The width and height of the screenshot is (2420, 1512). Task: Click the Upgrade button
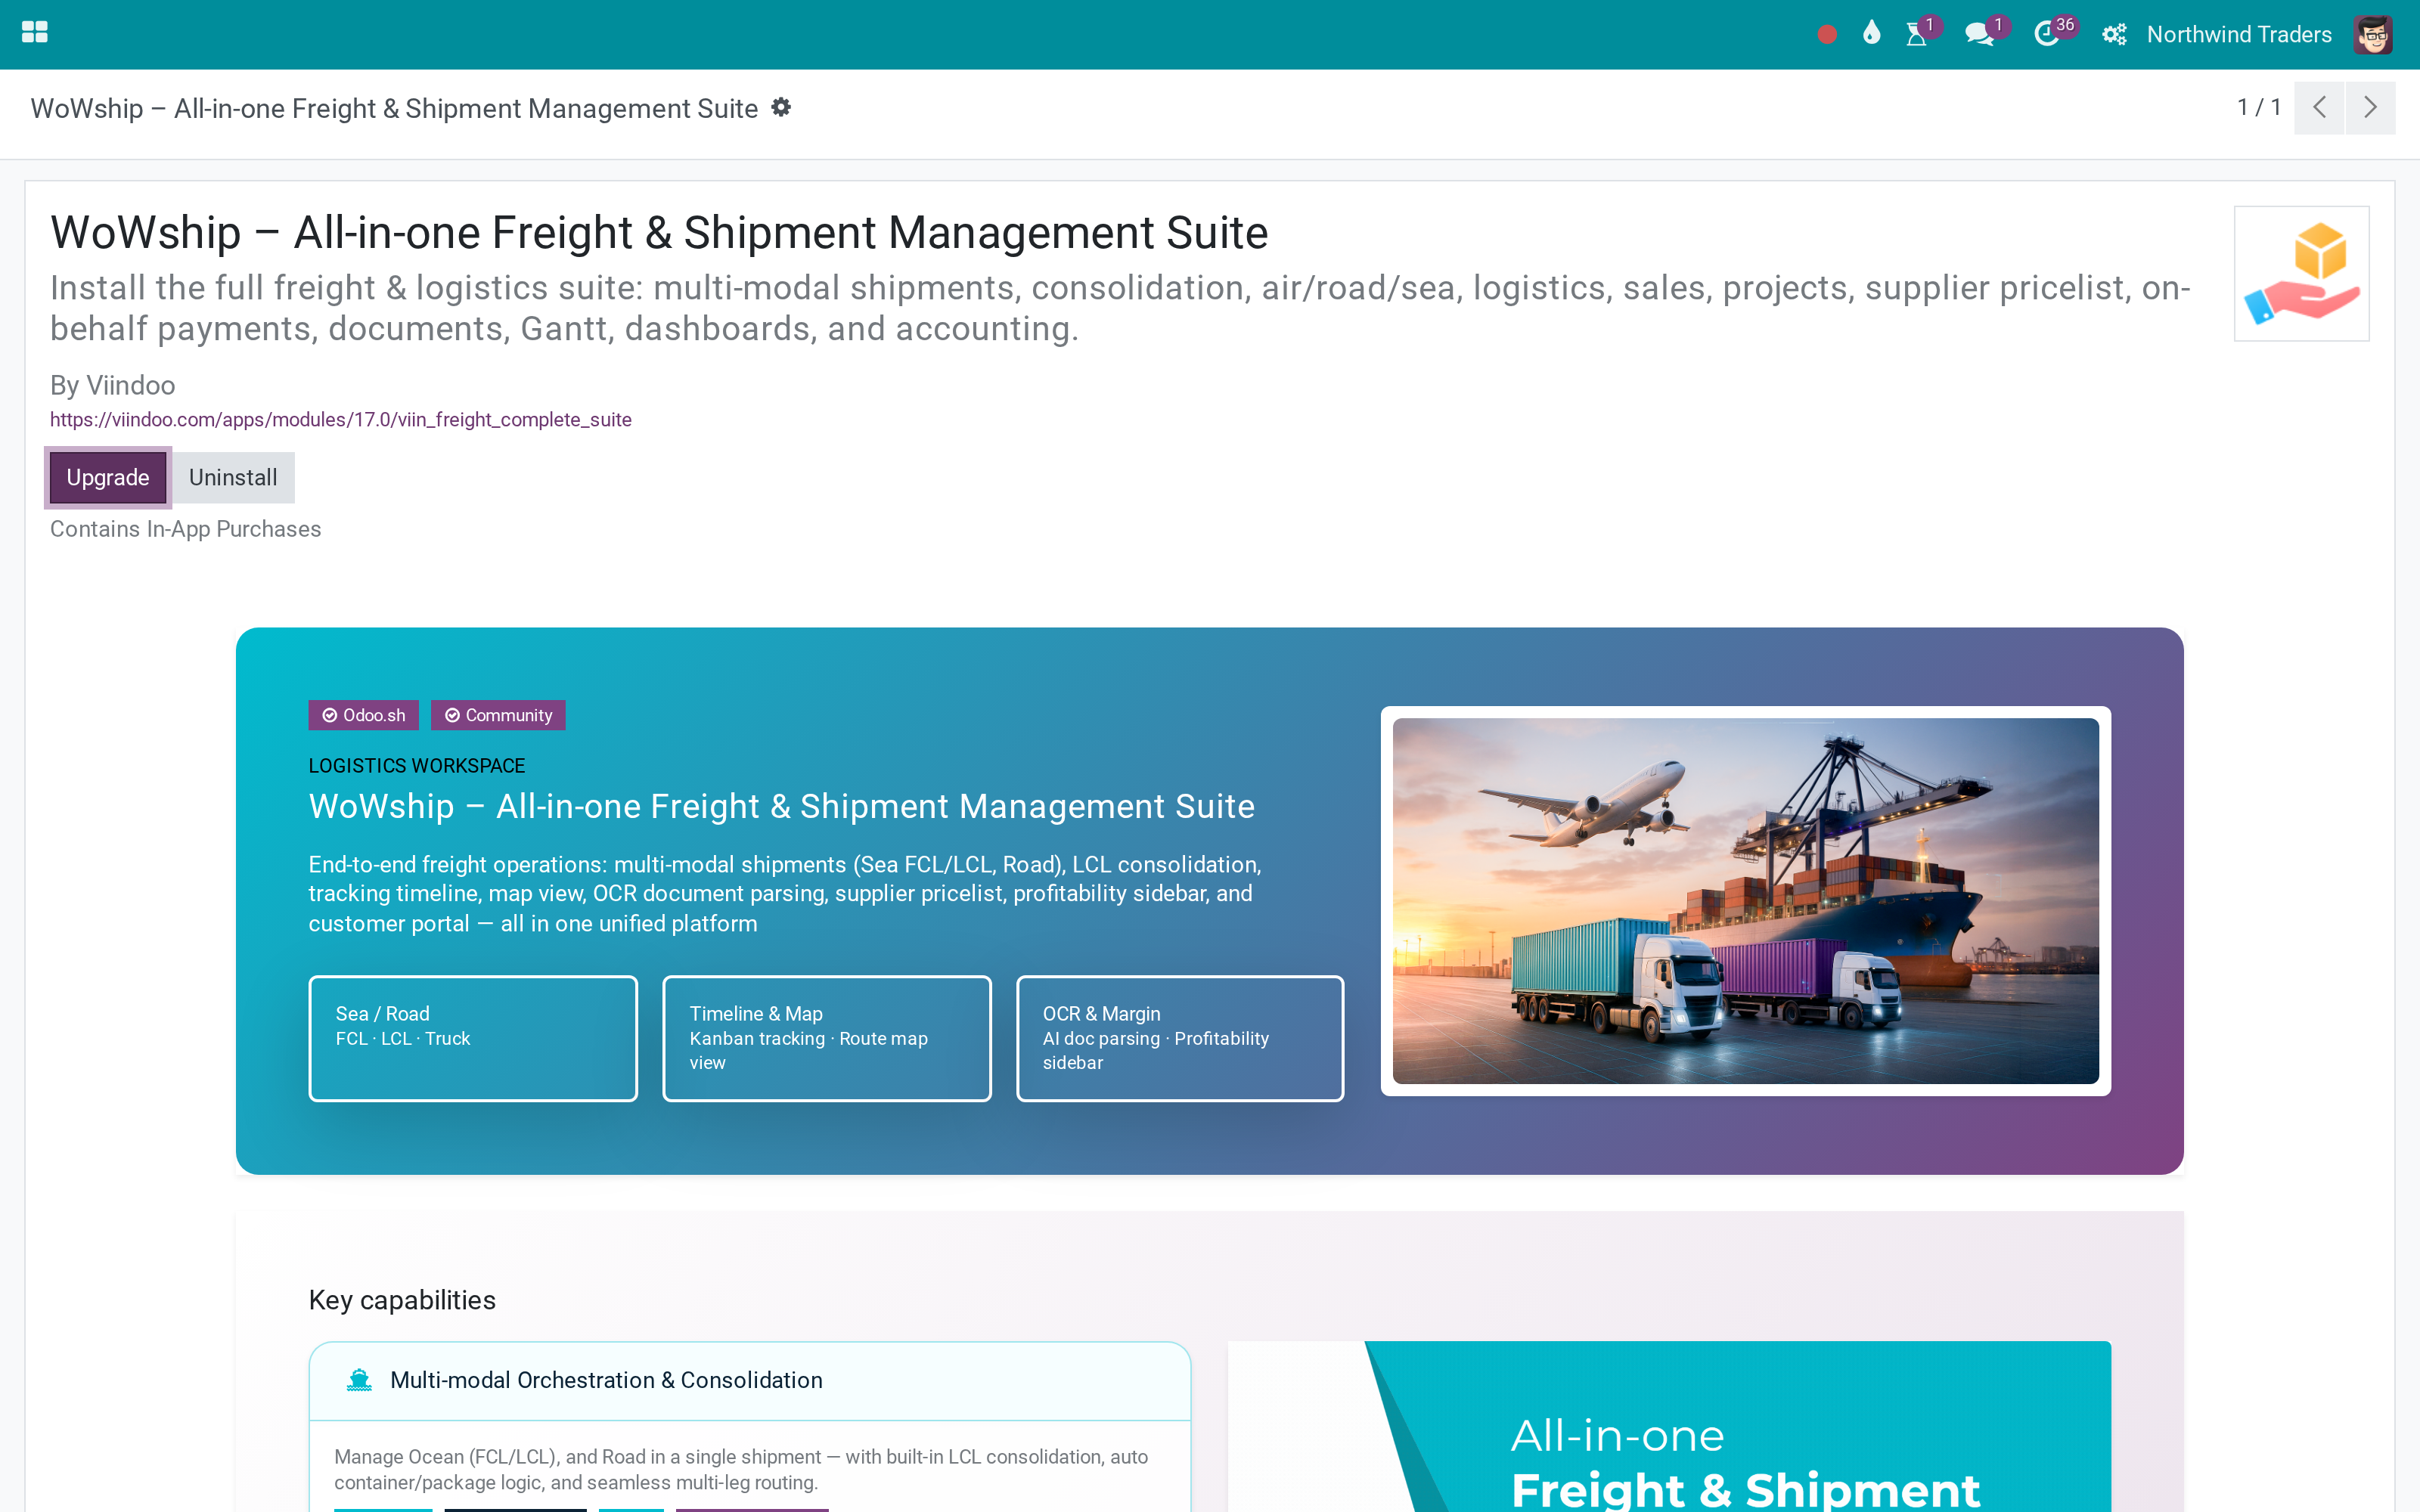point(108,478)
